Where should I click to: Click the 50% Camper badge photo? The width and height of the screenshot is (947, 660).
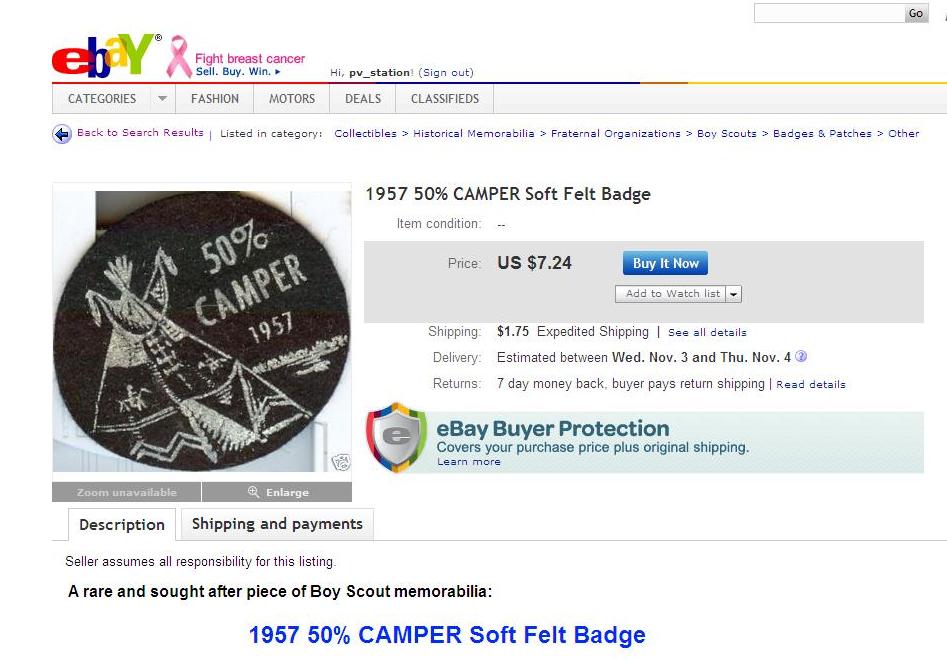click(x=202, y=331)
